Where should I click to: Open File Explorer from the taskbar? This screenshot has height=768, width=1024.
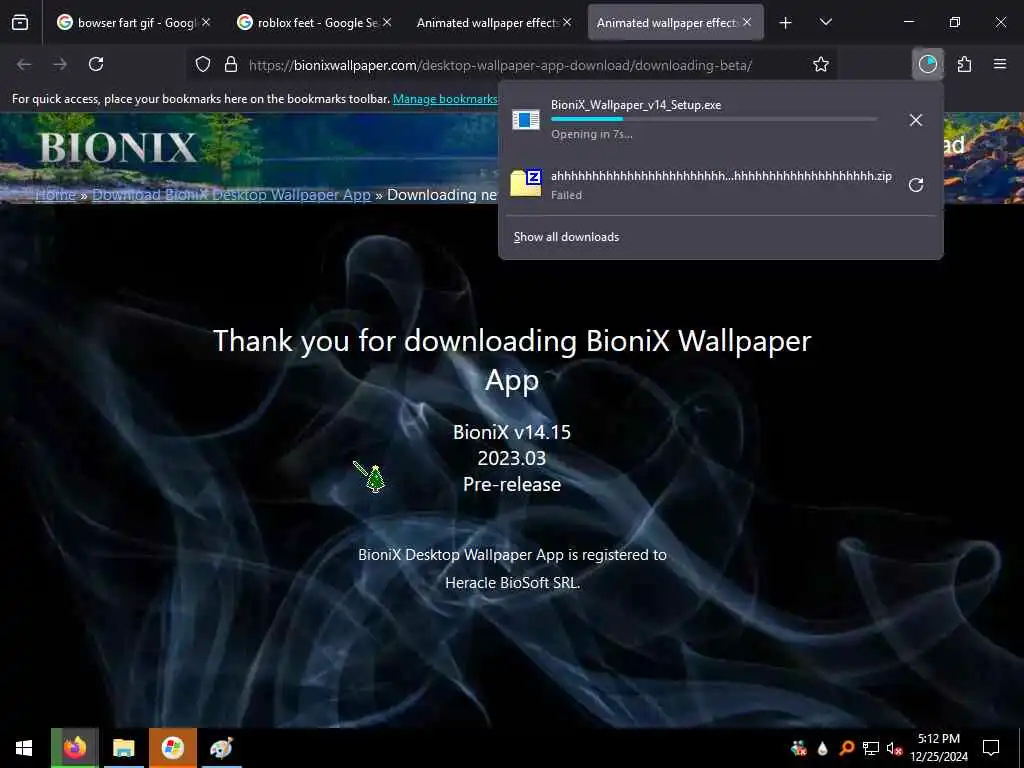(x=123, y=748)
